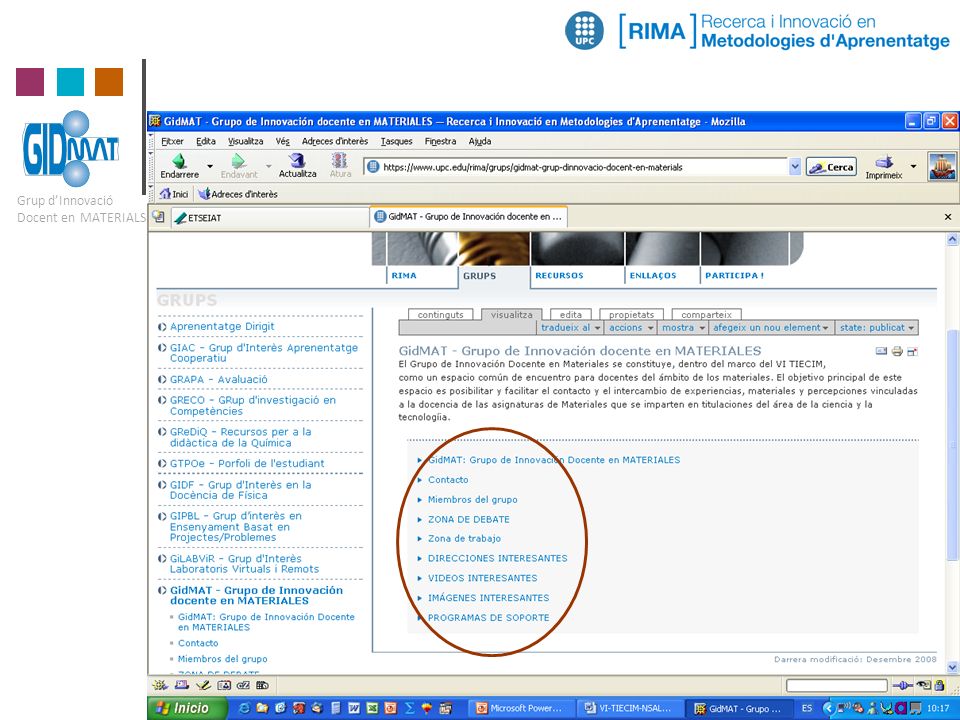Click the Imprimeix printer icon
The width and height of the screenshot is (960, 720).
(884, 162)
